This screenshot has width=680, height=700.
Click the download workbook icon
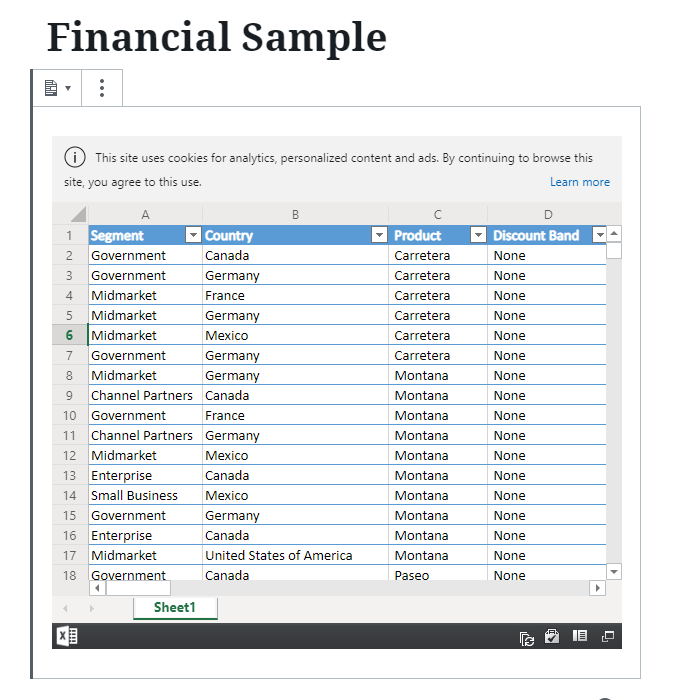click(x=552, y=636)
